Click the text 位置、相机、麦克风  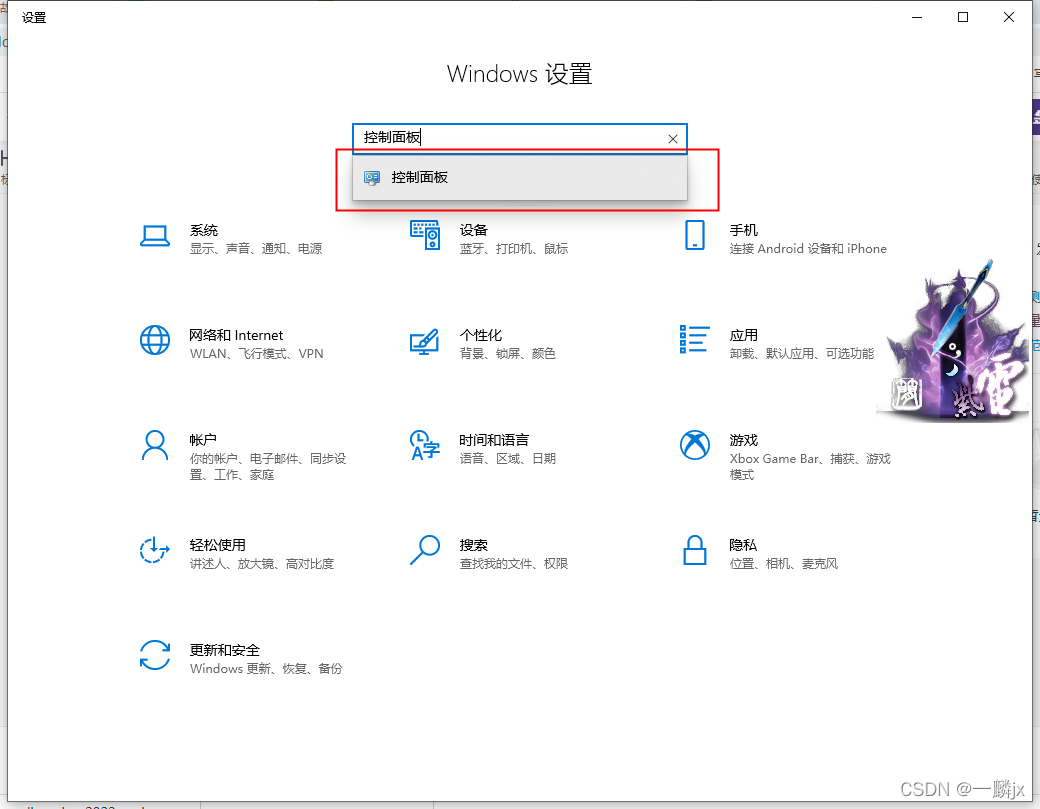click(784, 564)
